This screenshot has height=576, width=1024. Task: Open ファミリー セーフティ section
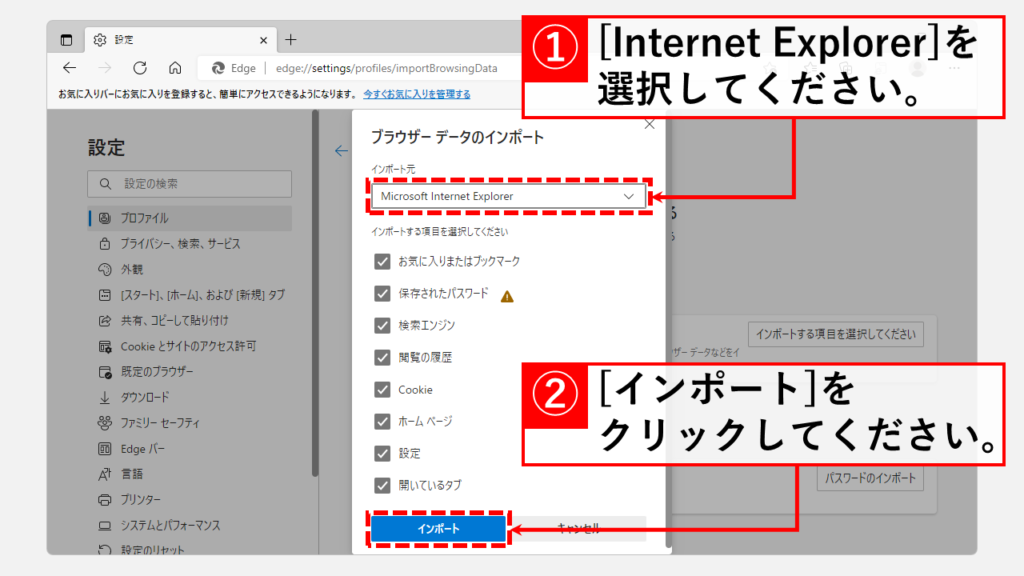pos(160,423)
